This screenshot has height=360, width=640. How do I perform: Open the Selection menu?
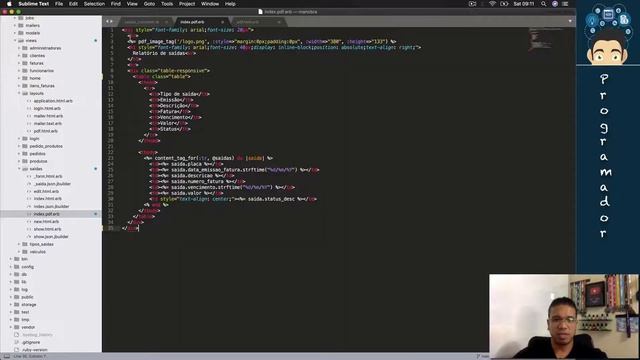tap(94, 4)
